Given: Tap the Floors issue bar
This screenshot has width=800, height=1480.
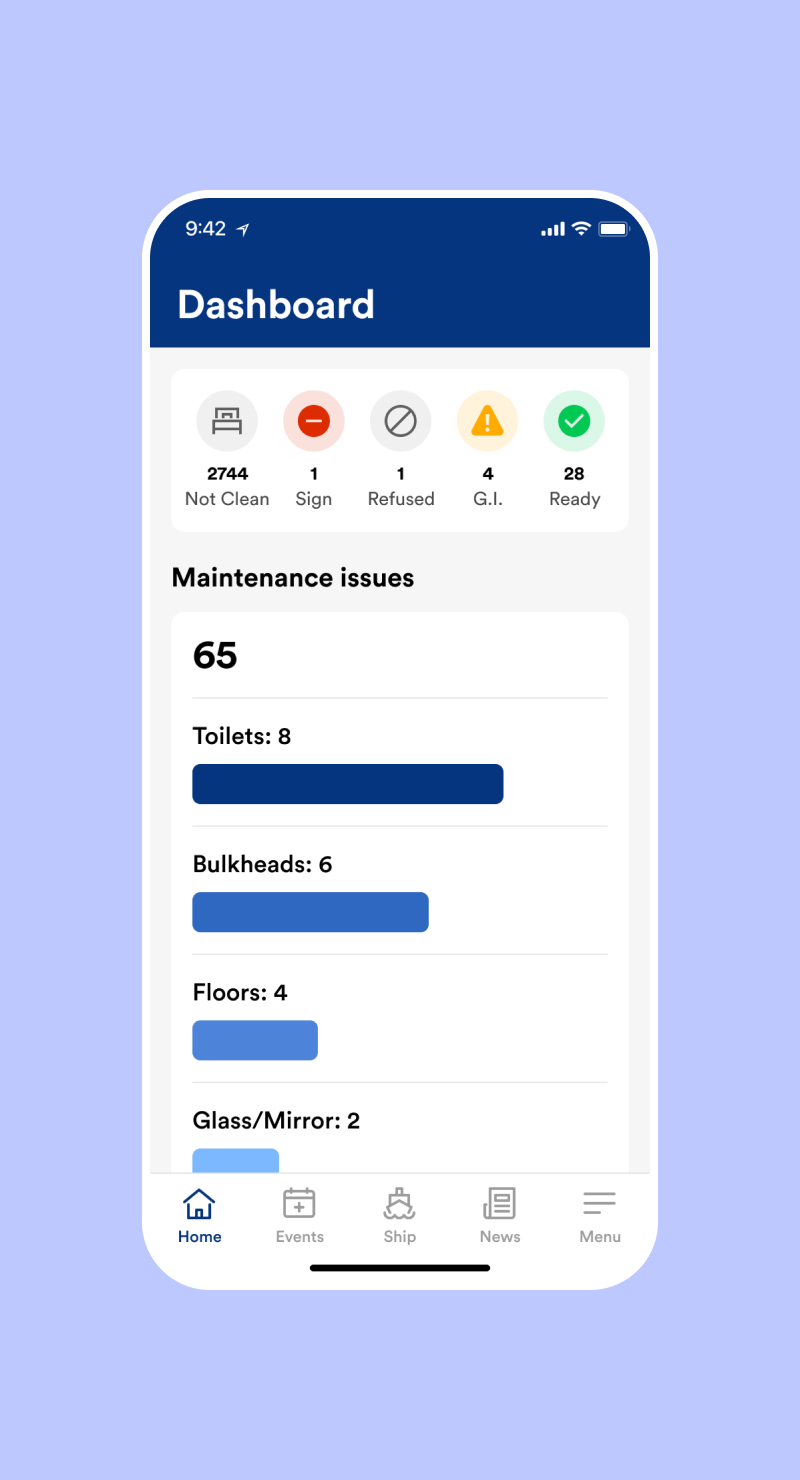Looking at the screenshot, I should (x=255, y=1040).
